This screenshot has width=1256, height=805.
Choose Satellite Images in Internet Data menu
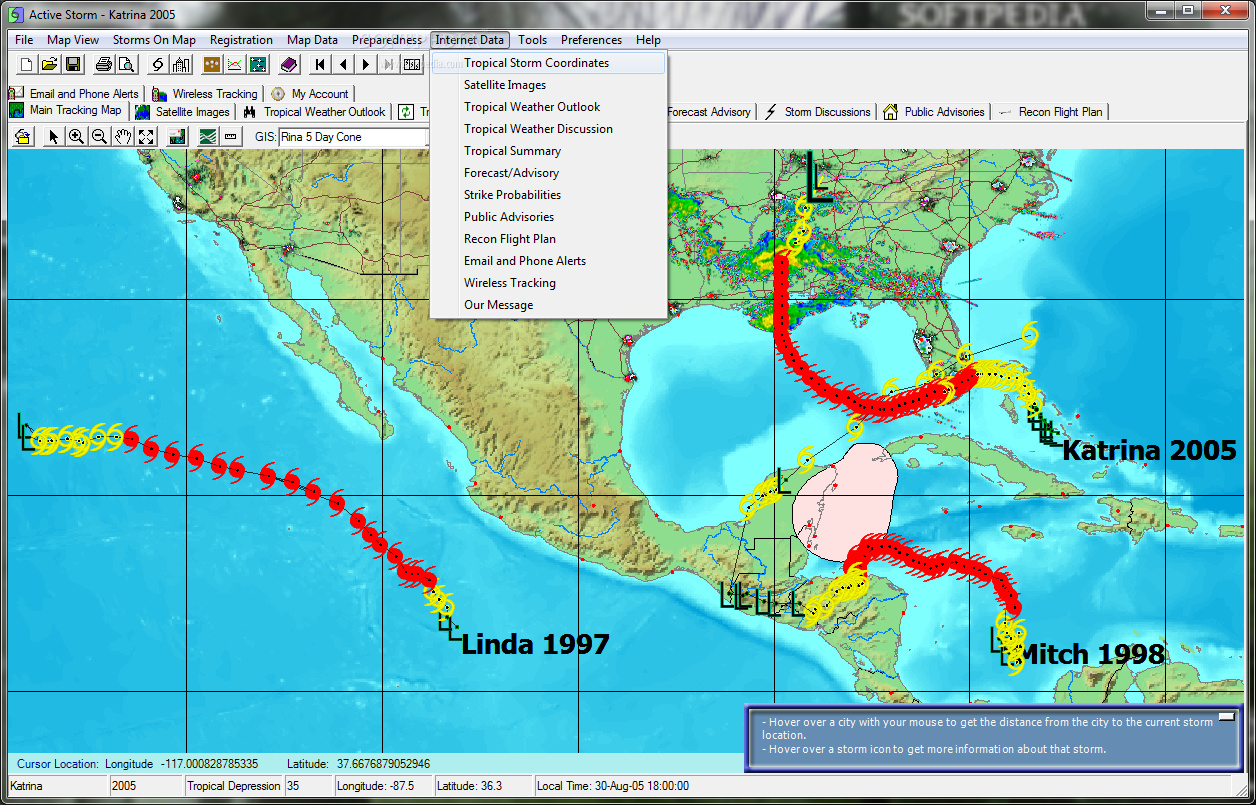tap(548, 85)
